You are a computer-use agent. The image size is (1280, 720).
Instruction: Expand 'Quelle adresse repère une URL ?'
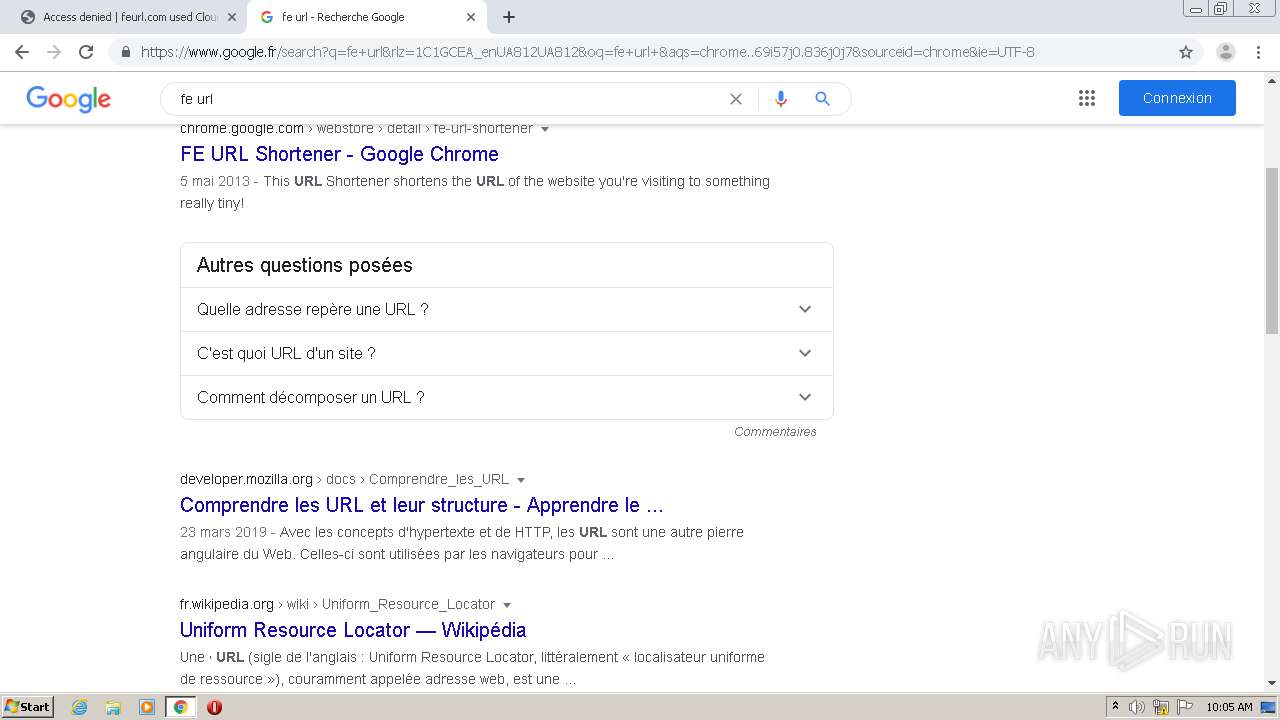pyautogui.click(x=507, y=309)
